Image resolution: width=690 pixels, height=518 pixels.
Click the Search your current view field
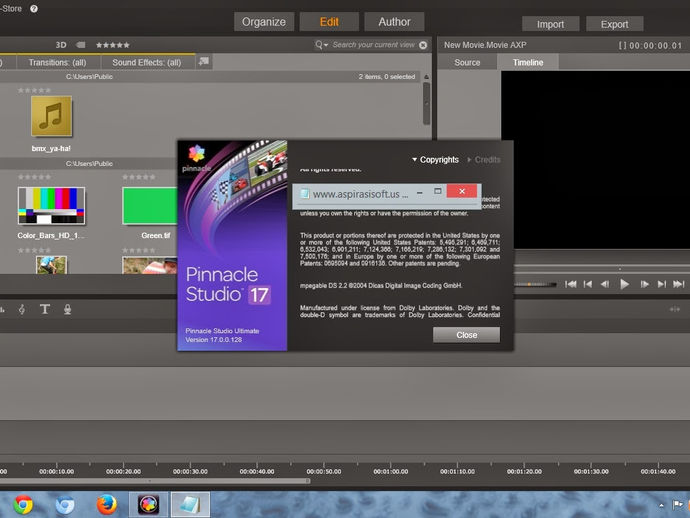(373, 45)
